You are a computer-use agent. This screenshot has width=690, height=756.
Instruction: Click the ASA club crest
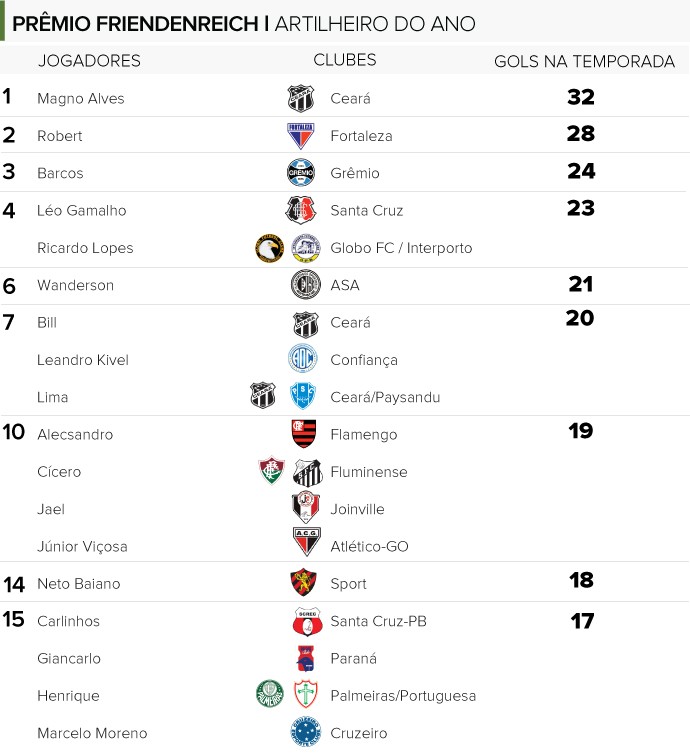pyautogui.click(x=306, y=284)
